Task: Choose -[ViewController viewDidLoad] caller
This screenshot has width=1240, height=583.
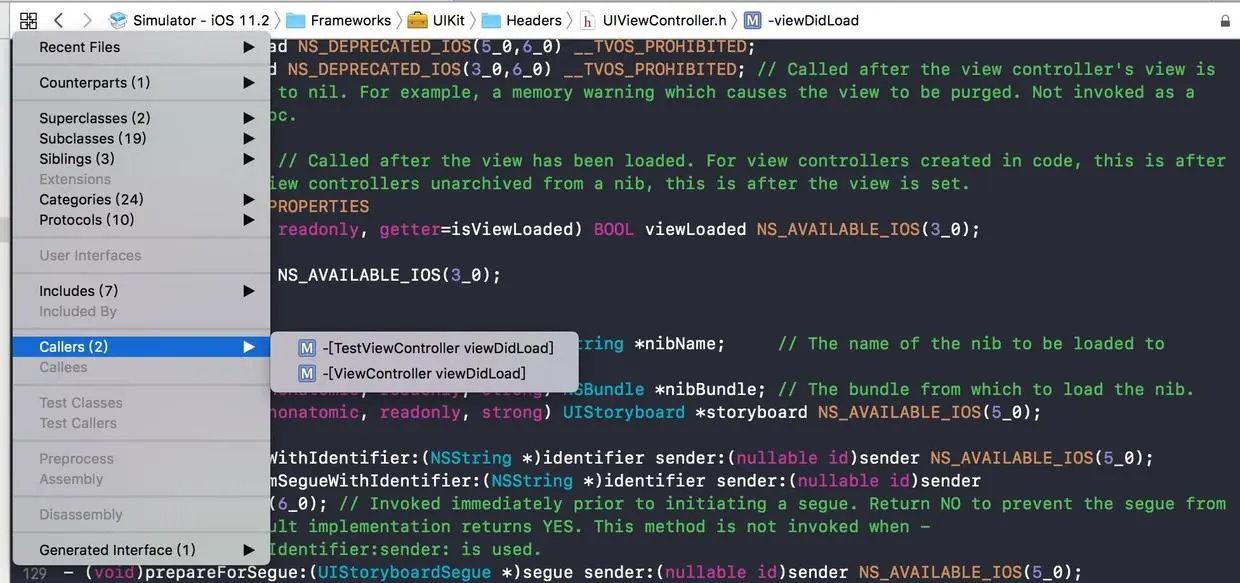Action: (x=425, y=373)
